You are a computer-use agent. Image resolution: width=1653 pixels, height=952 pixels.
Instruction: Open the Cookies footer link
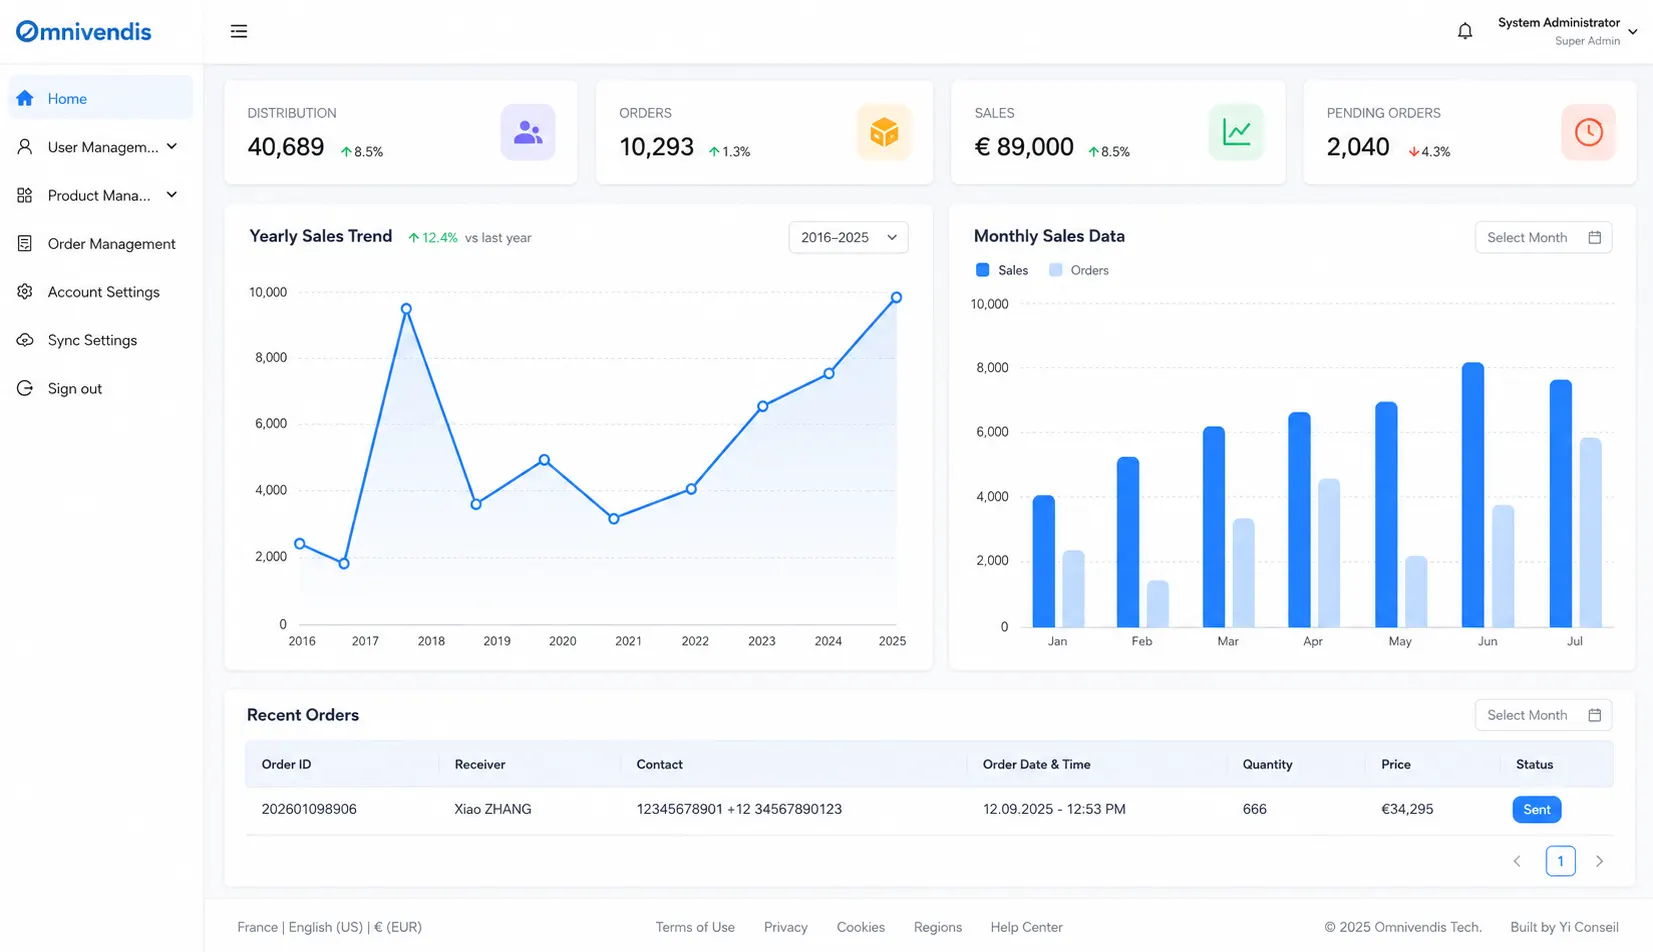[x=860, y=927]
